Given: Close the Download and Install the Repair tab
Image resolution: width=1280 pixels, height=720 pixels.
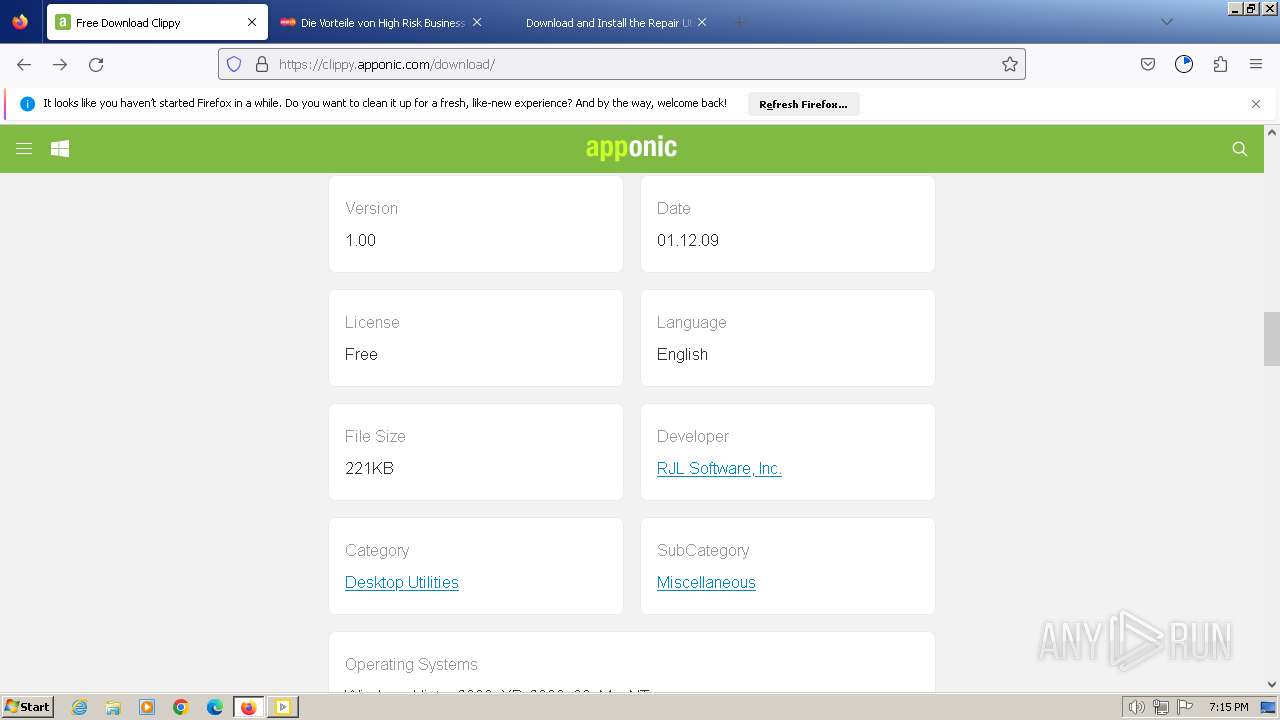Looking at the screenshot, I should 702,22.
